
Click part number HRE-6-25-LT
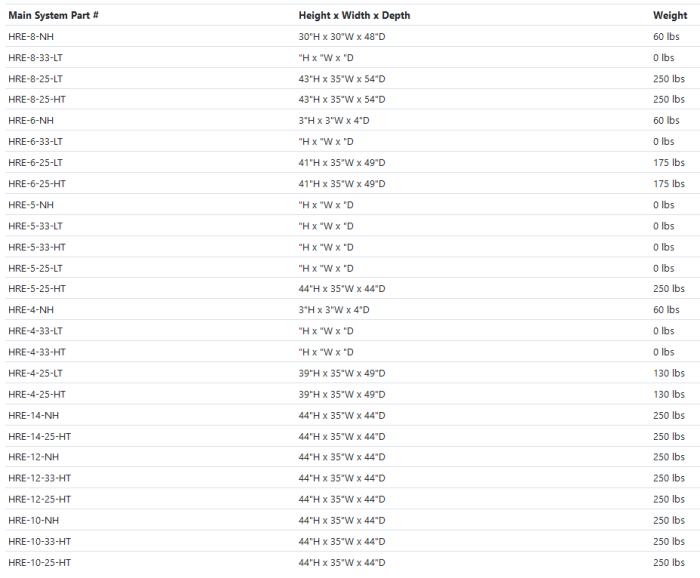(35, 162)
